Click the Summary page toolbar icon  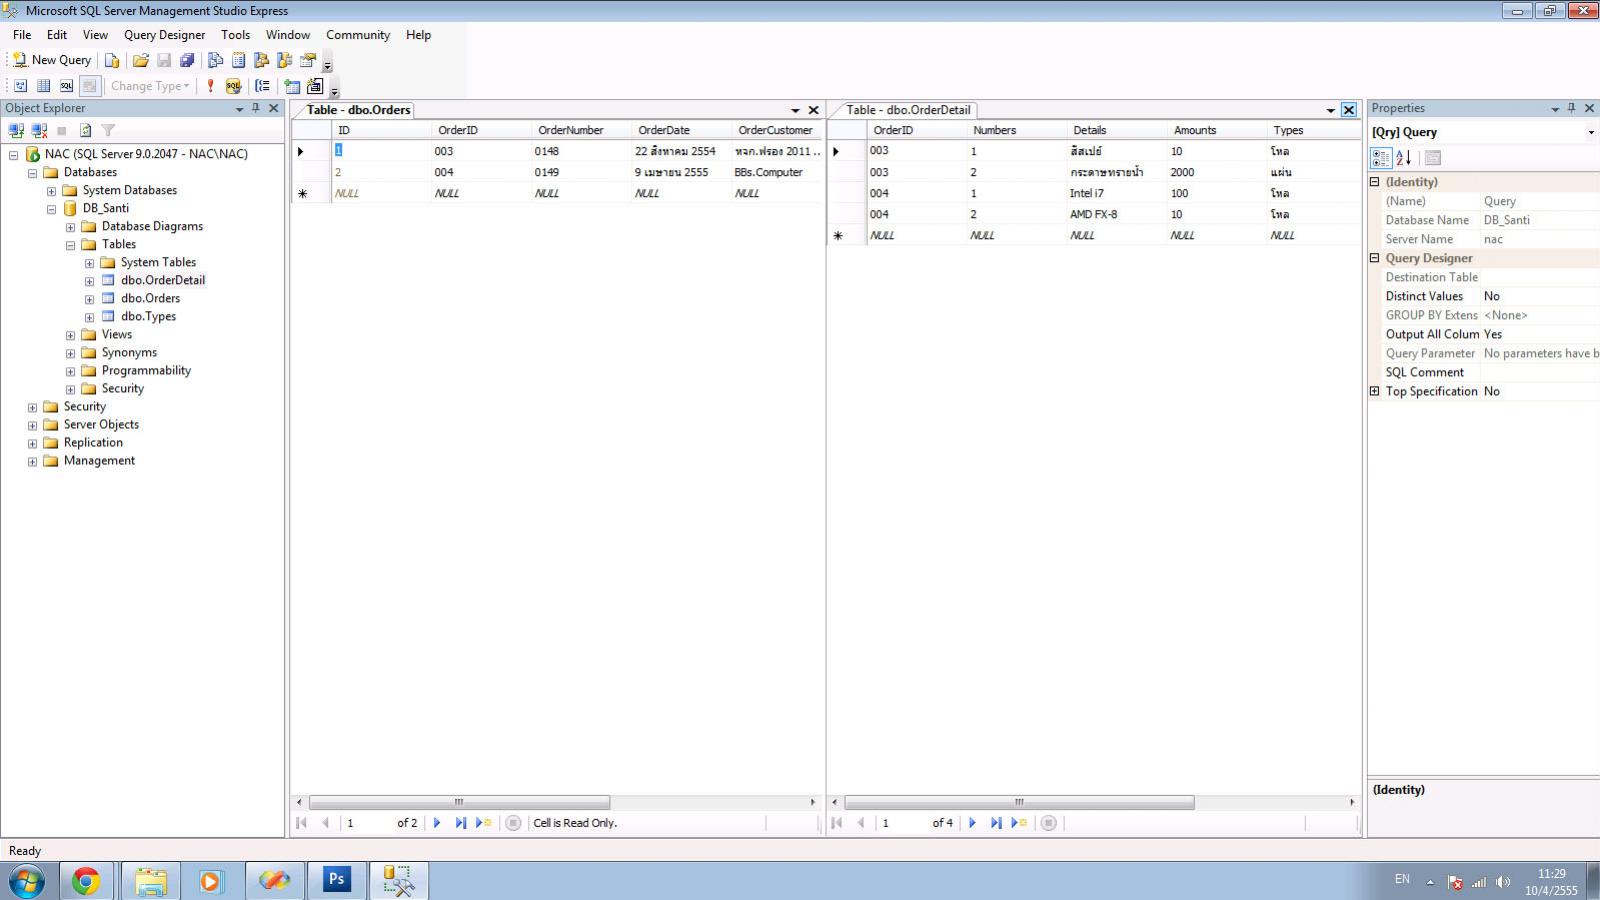[x=238, y=60]
